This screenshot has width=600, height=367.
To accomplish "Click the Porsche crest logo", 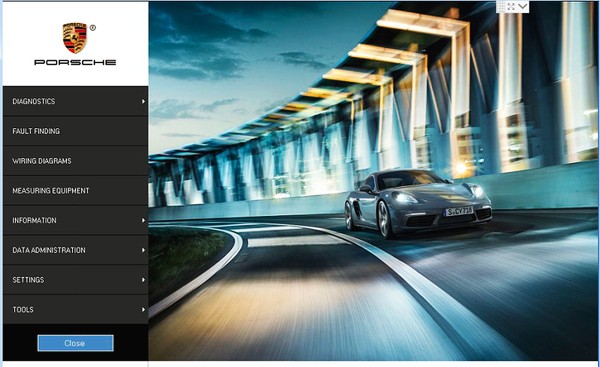I will 75,38.
